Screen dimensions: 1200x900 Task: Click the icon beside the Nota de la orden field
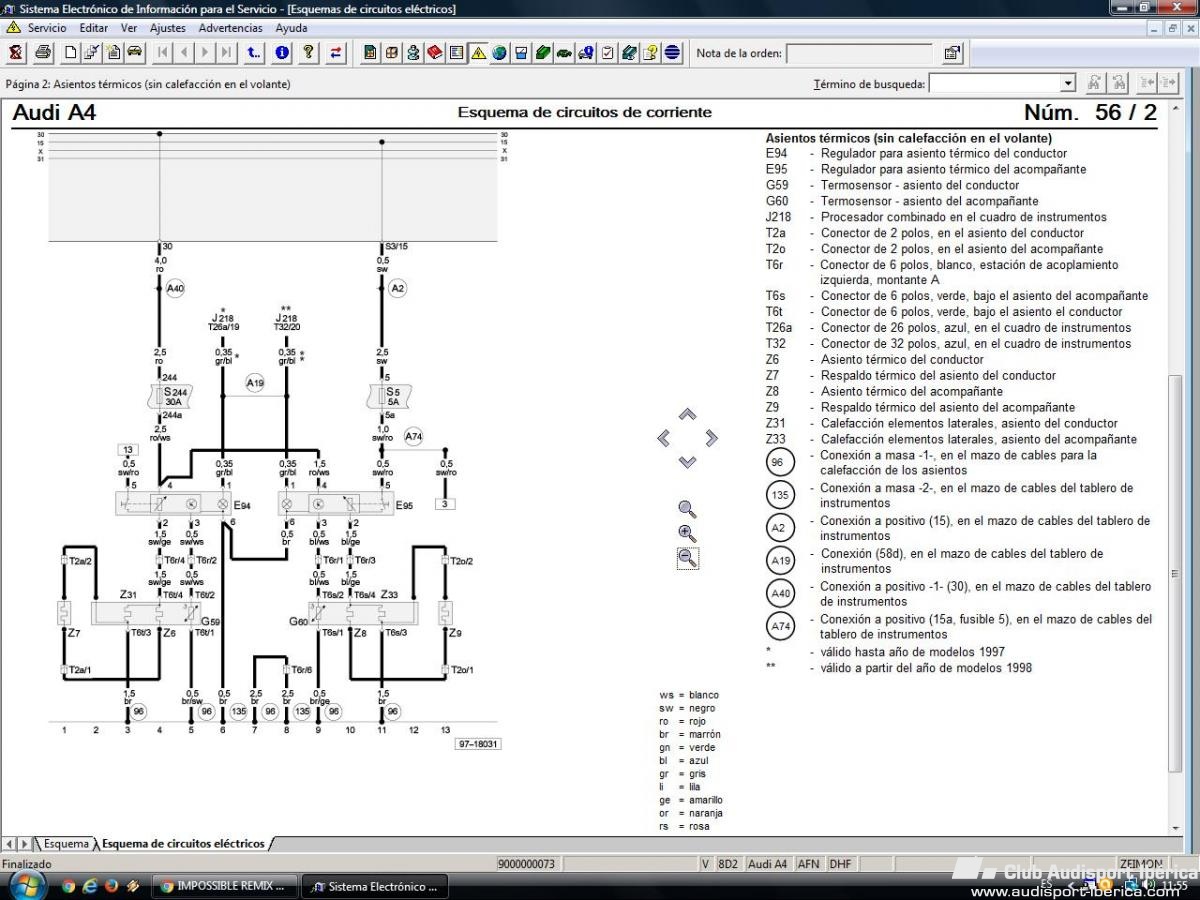point(952,53)
